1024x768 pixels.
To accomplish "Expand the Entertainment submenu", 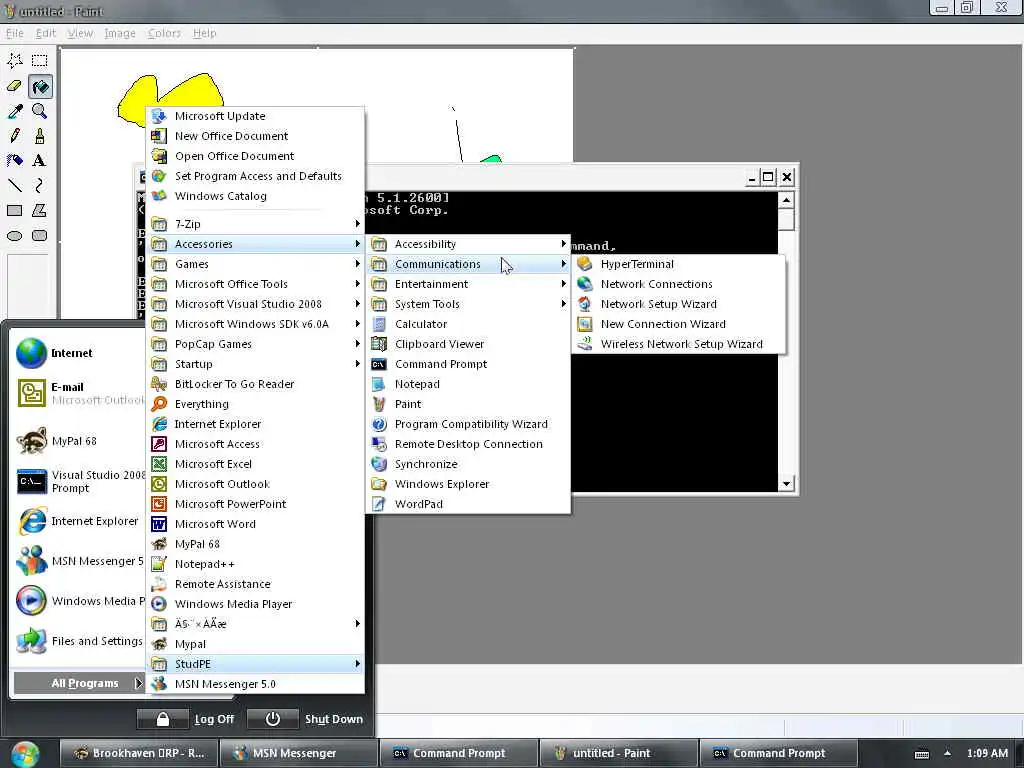I will 468,284.
